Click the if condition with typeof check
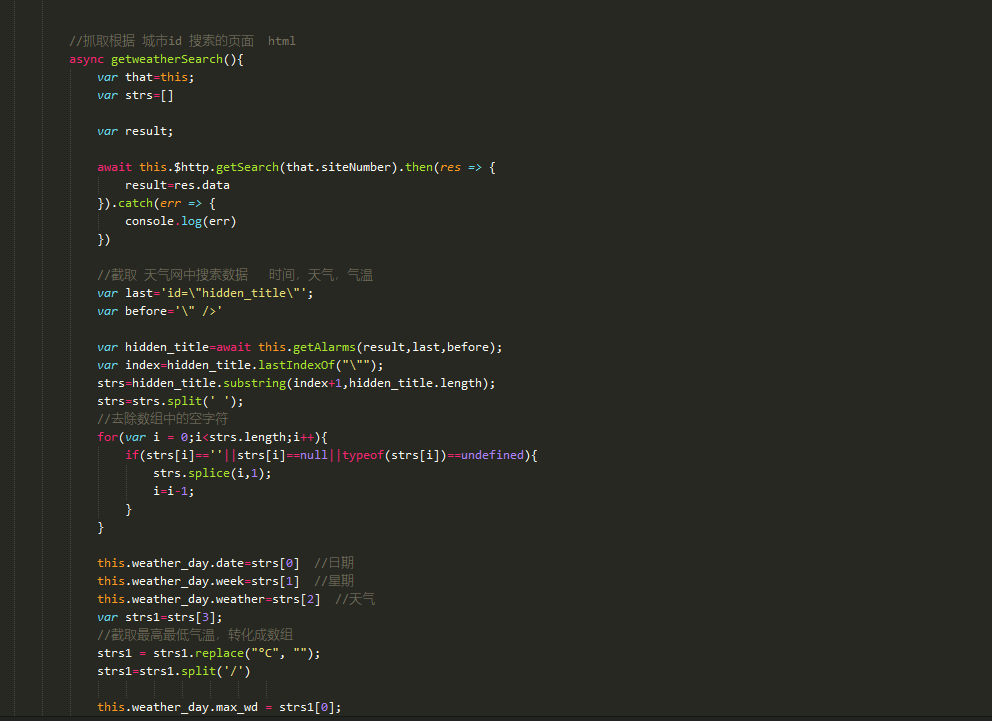 [332, 455]
